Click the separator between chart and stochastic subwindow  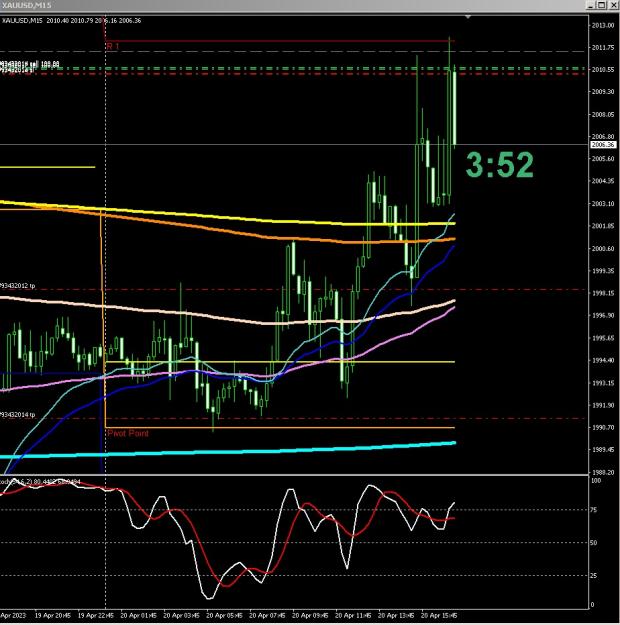294,475
